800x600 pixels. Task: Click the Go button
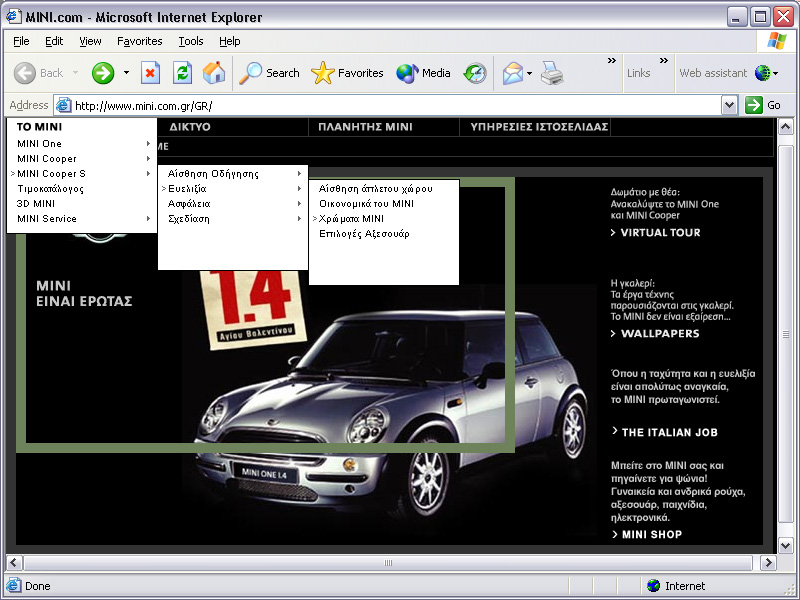click(763, 105)
